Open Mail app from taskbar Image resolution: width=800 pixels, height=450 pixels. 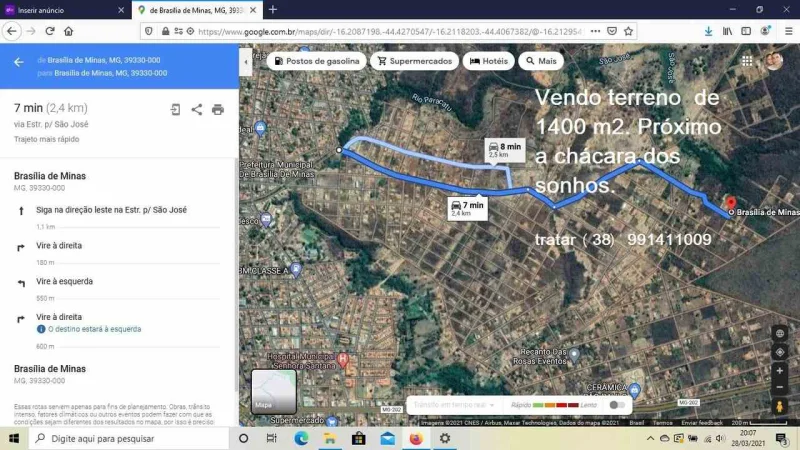coord(387,438)
